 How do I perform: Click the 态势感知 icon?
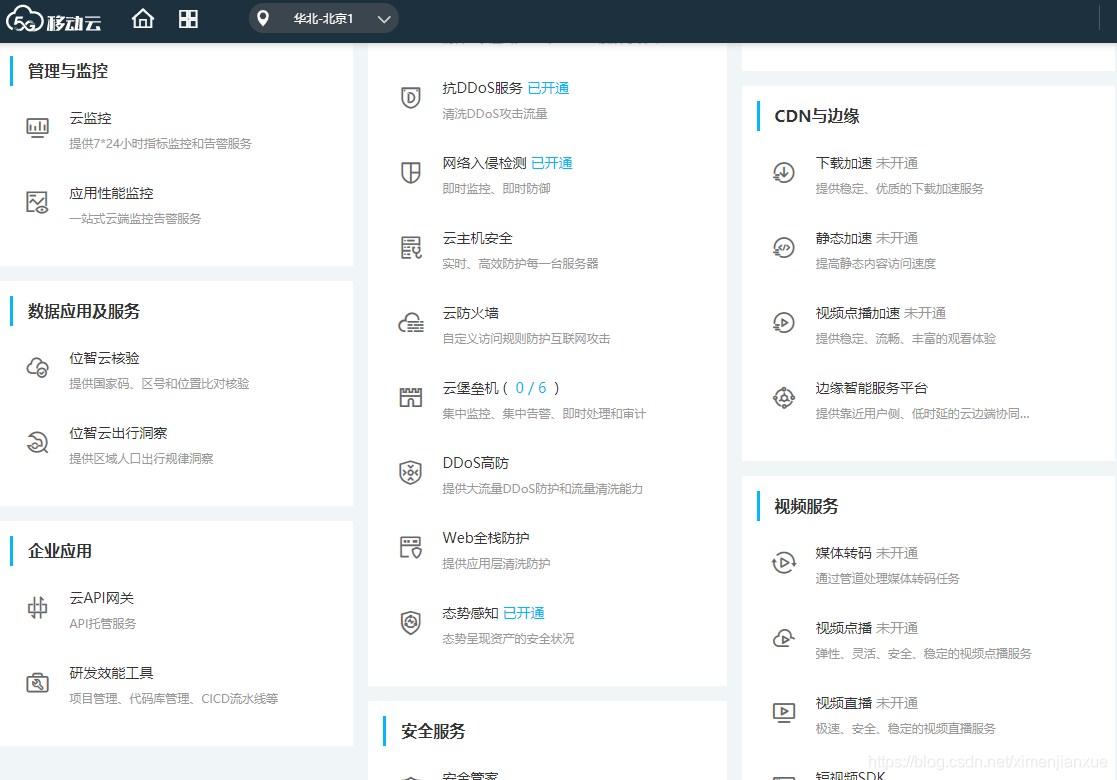pos(410,623)
